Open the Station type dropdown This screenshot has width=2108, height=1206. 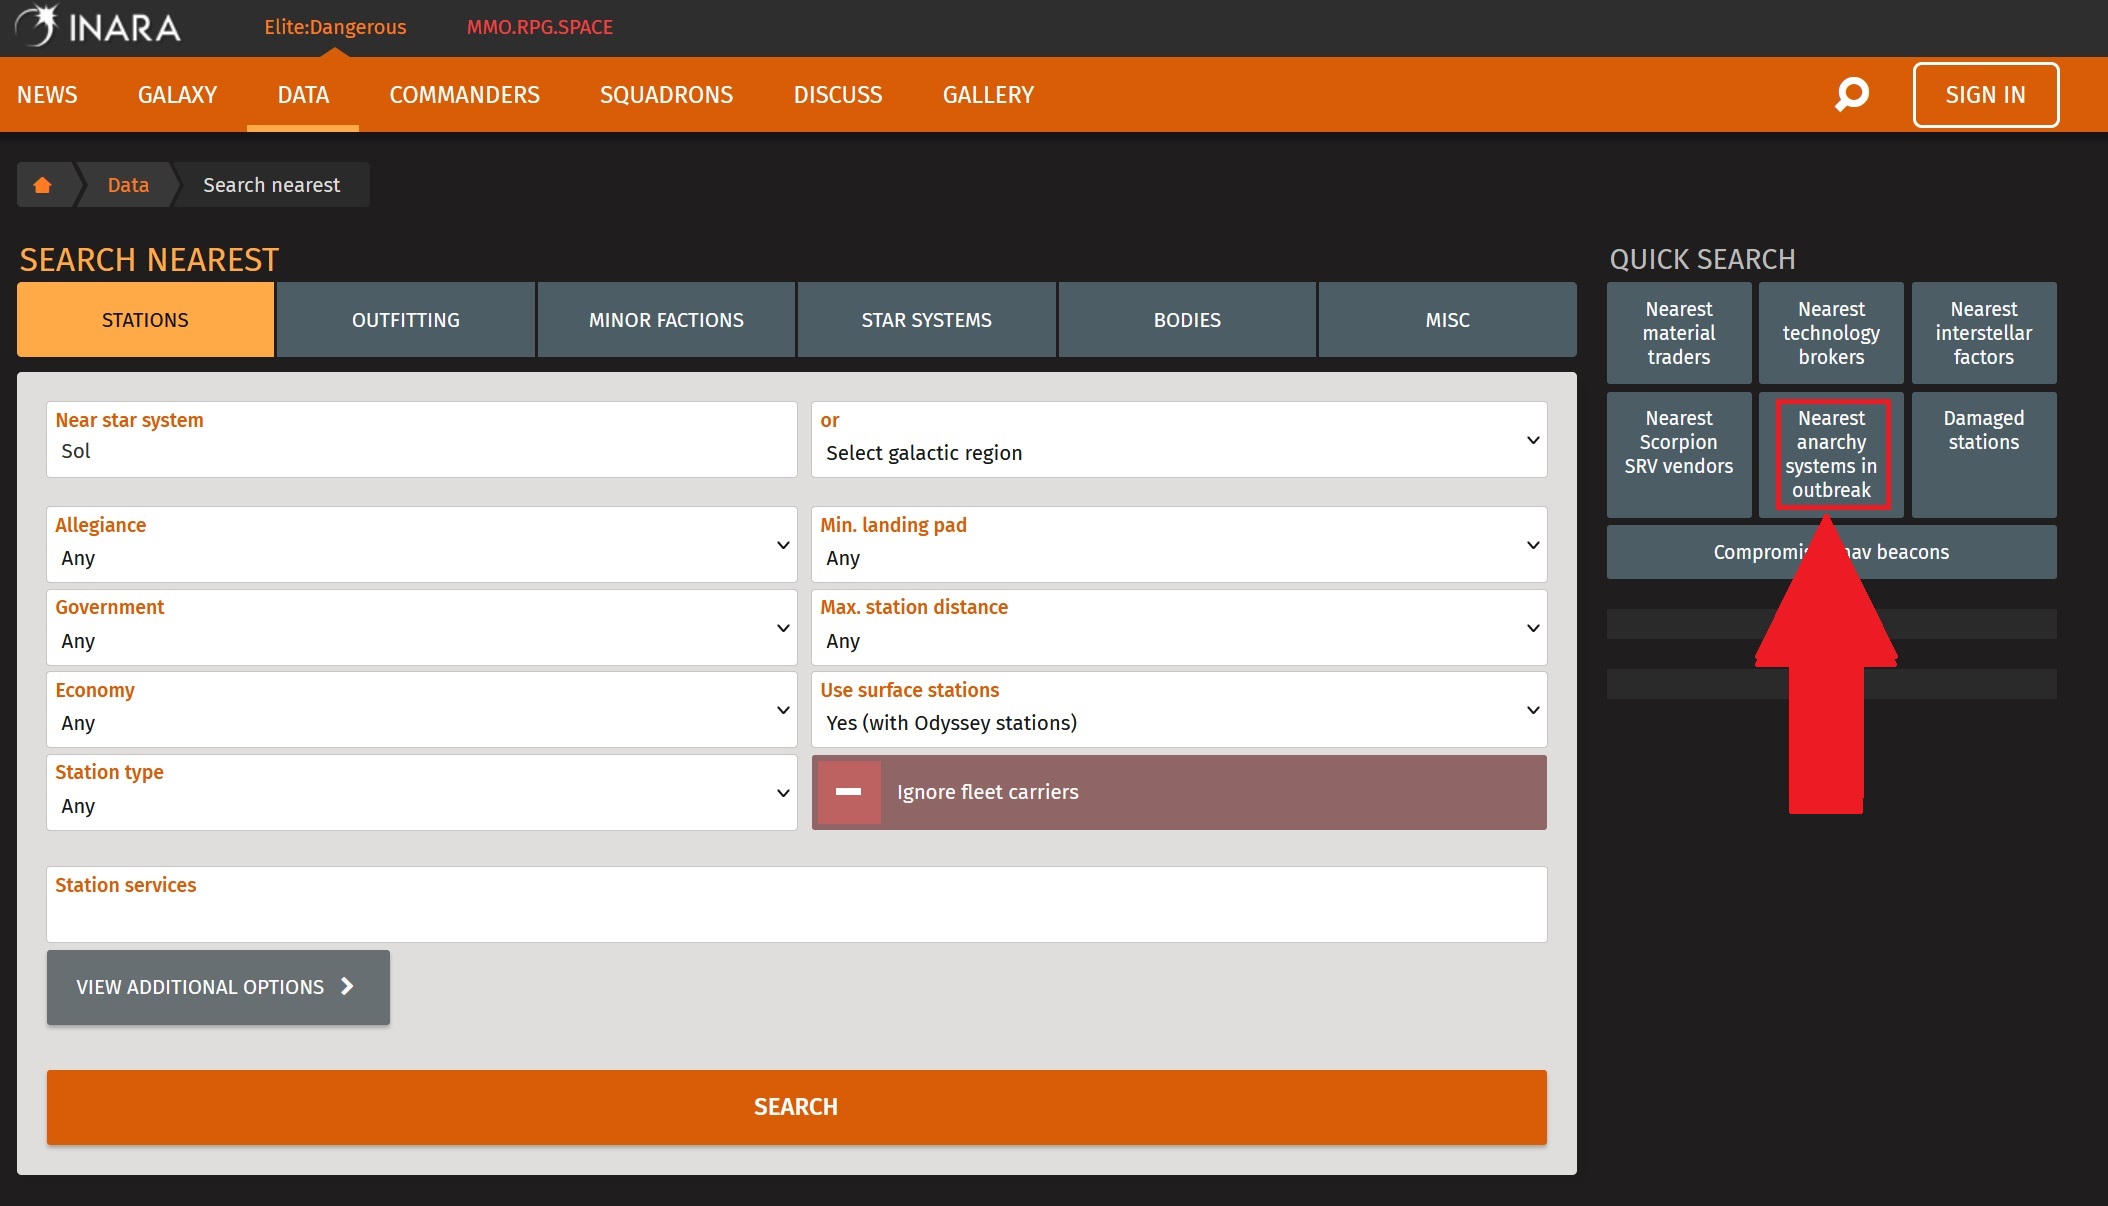(x=421, y=793)
